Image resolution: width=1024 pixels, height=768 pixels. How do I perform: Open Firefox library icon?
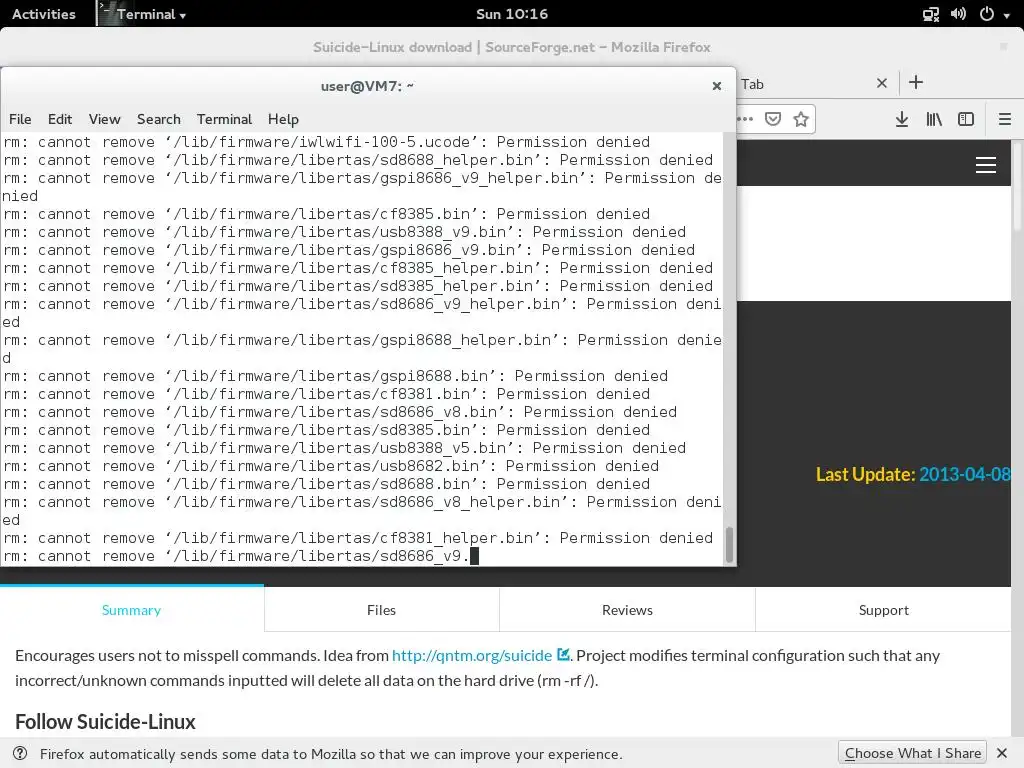934,119
